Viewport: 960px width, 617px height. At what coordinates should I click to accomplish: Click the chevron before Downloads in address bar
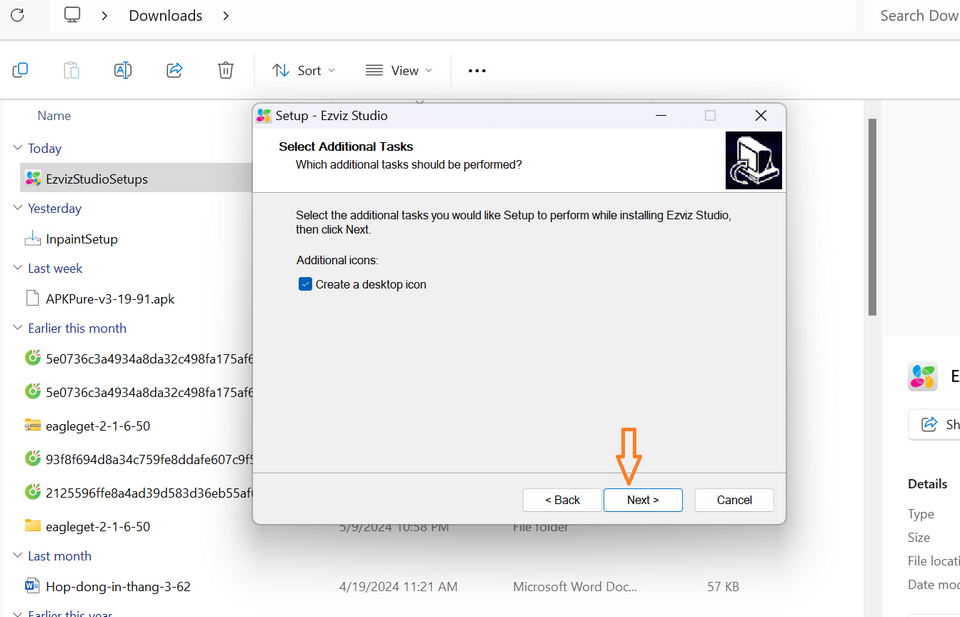pyautogui.click(x=105, y=16)
